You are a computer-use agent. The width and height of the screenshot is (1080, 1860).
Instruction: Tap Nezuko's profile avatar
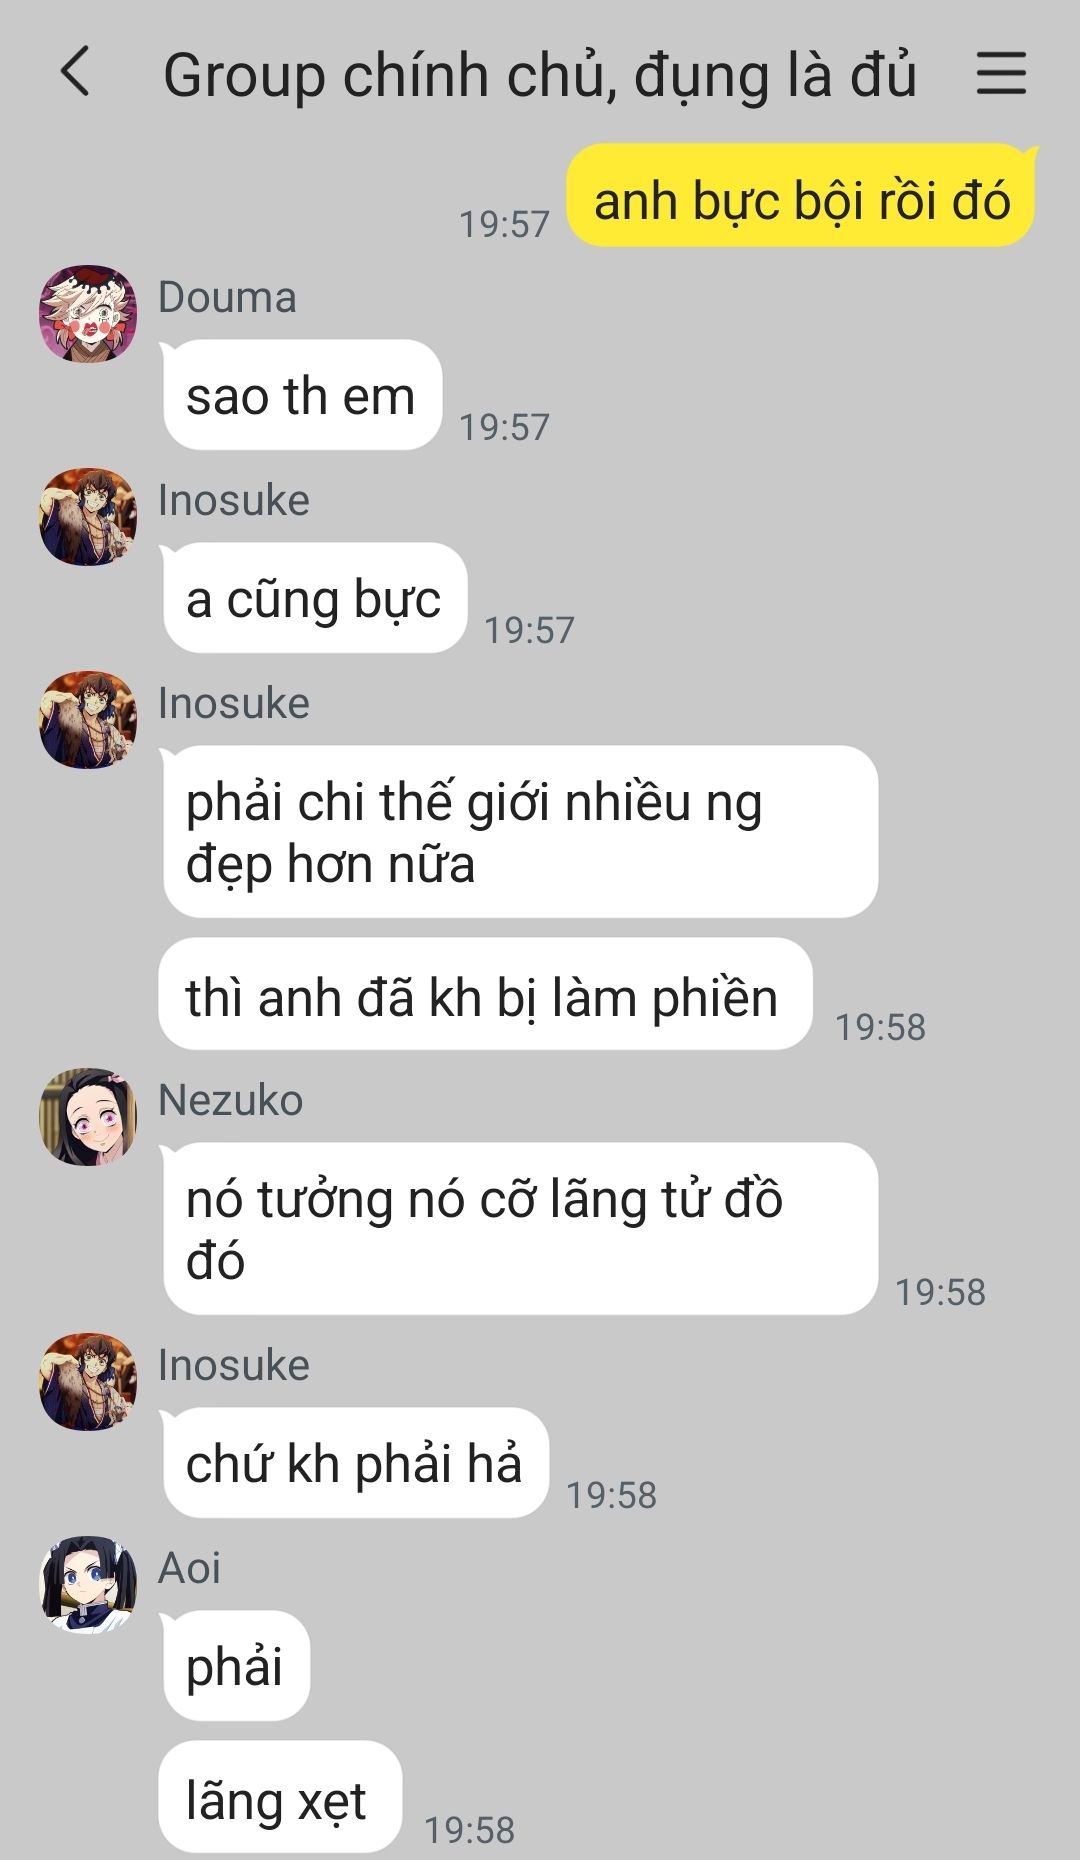88,1117
